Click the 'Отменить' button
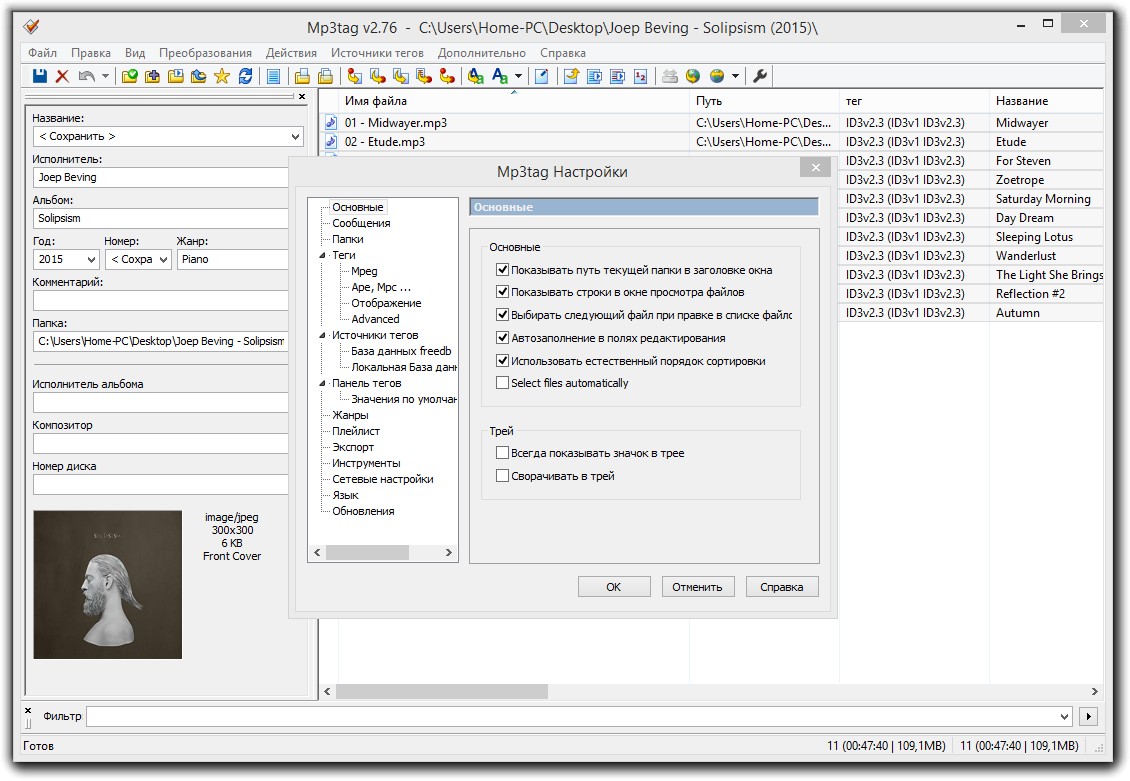Viewport: 1130px width, 781px height. tap(698, 587)
